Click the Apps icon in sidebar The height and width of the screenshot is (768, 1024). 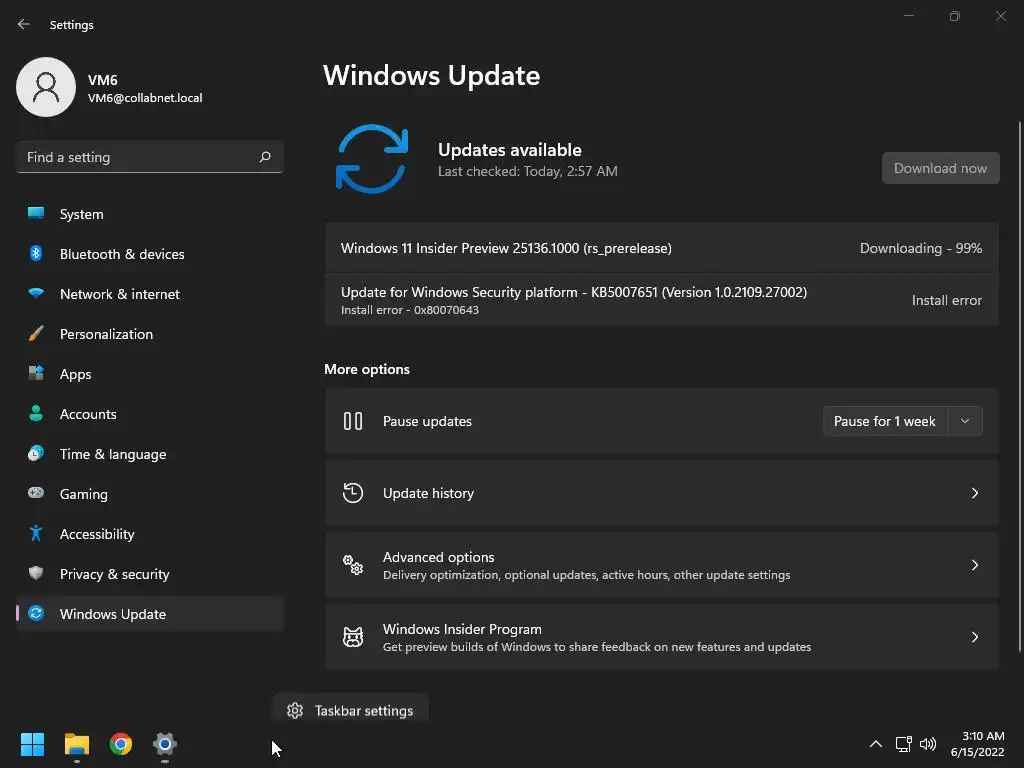click(36, 374)
